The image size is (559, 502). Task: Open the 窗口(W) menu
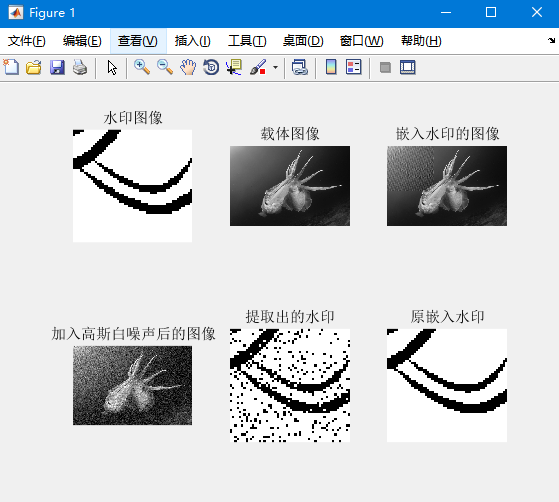click(x=361, y=41)
